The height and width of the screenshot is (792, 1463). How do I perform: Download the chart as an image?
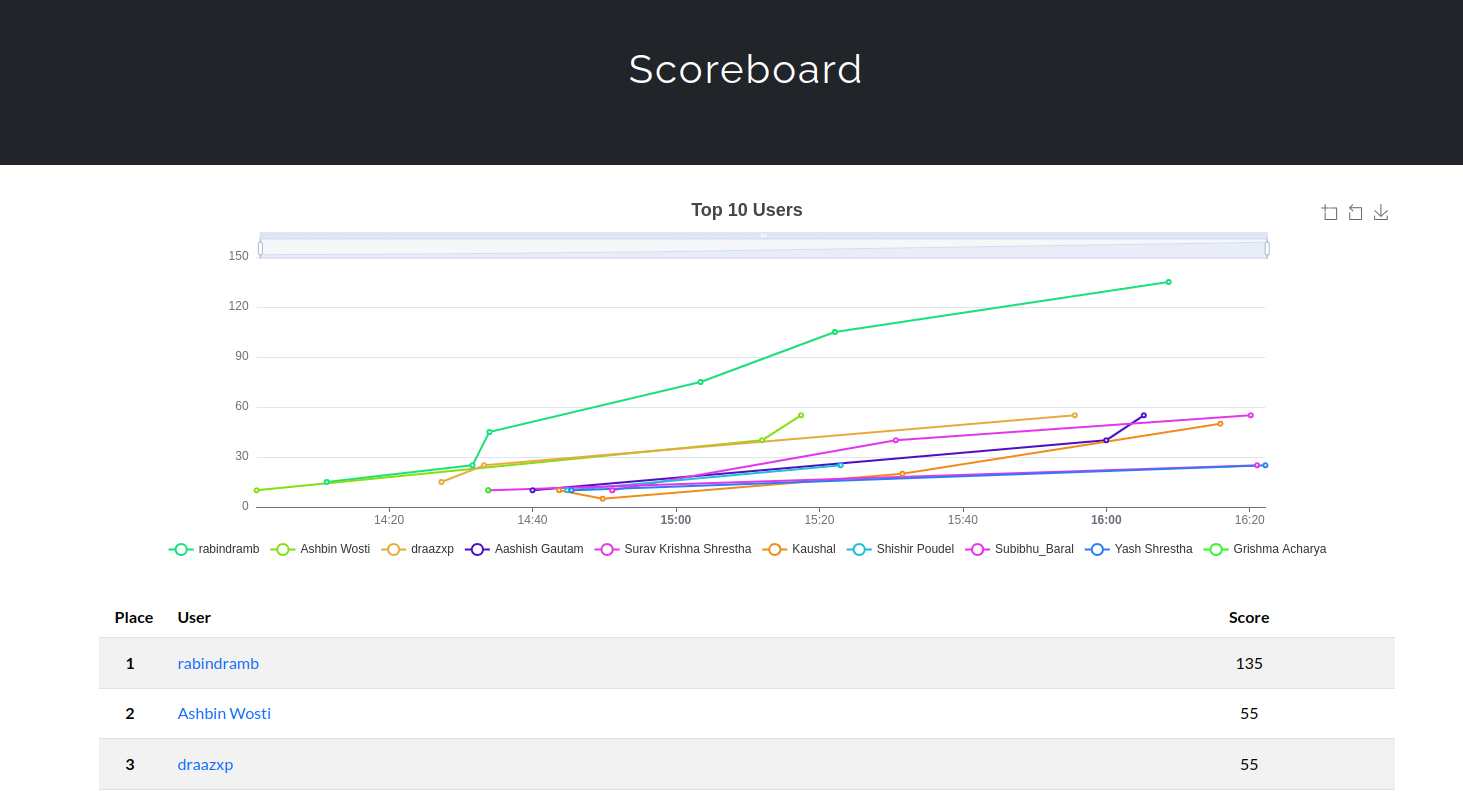(1381, 212)
